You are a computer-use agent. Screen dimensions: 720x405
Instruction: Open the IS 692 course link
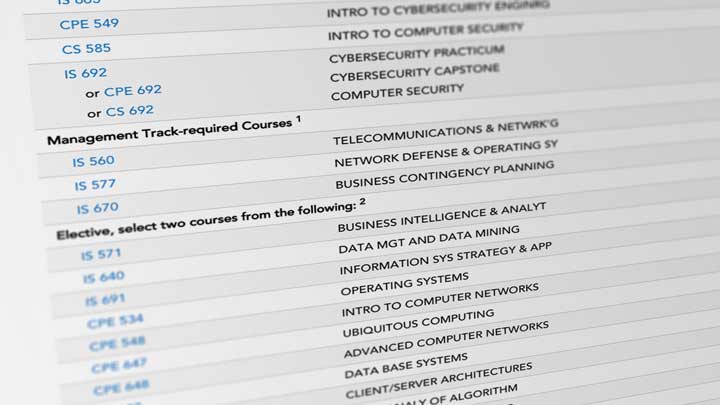[x=85, y=73]
